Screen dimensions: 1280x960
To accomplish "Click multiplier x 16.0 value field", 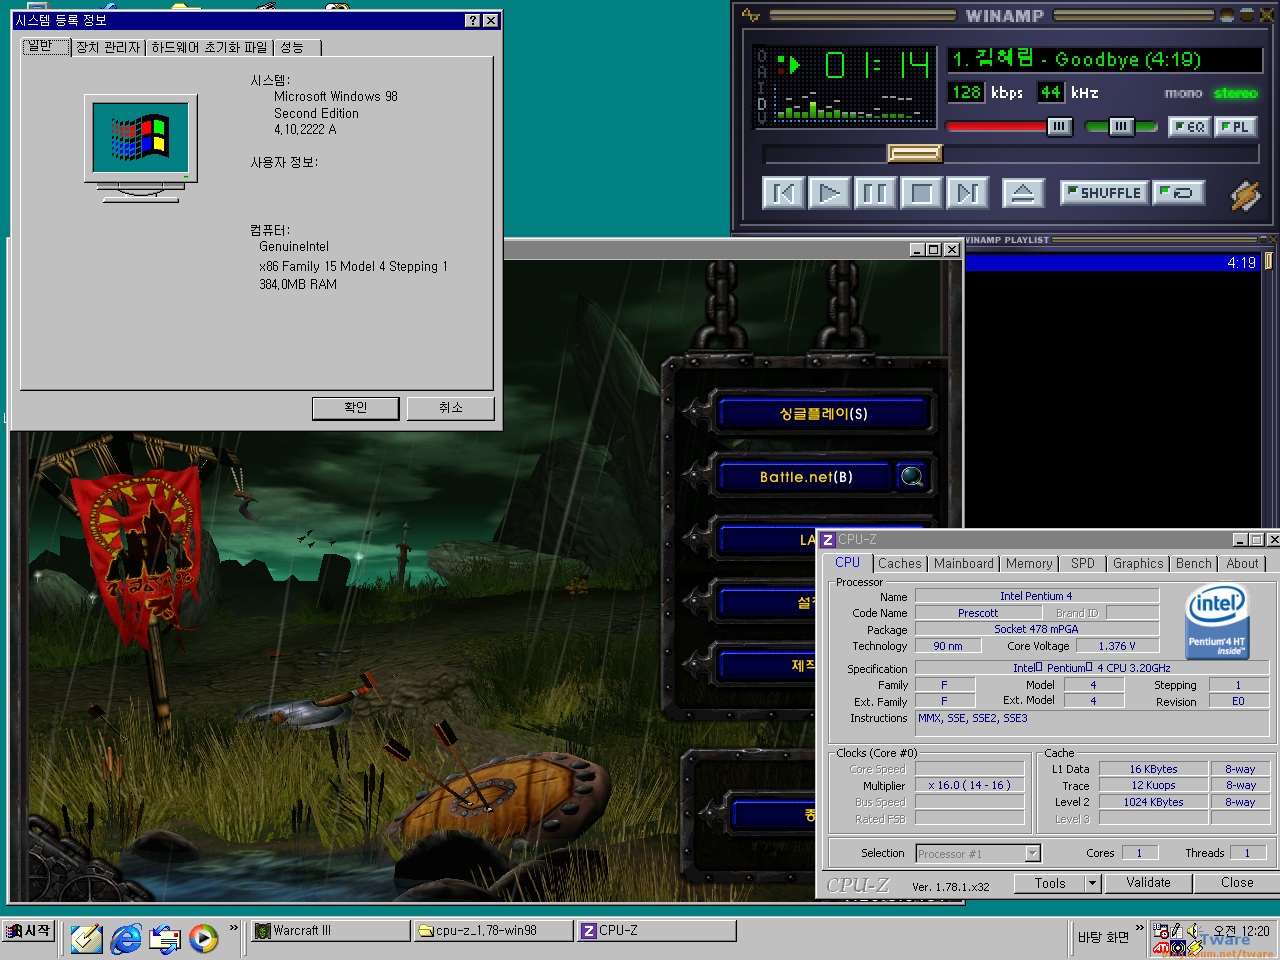I will (x=969, y=785).
